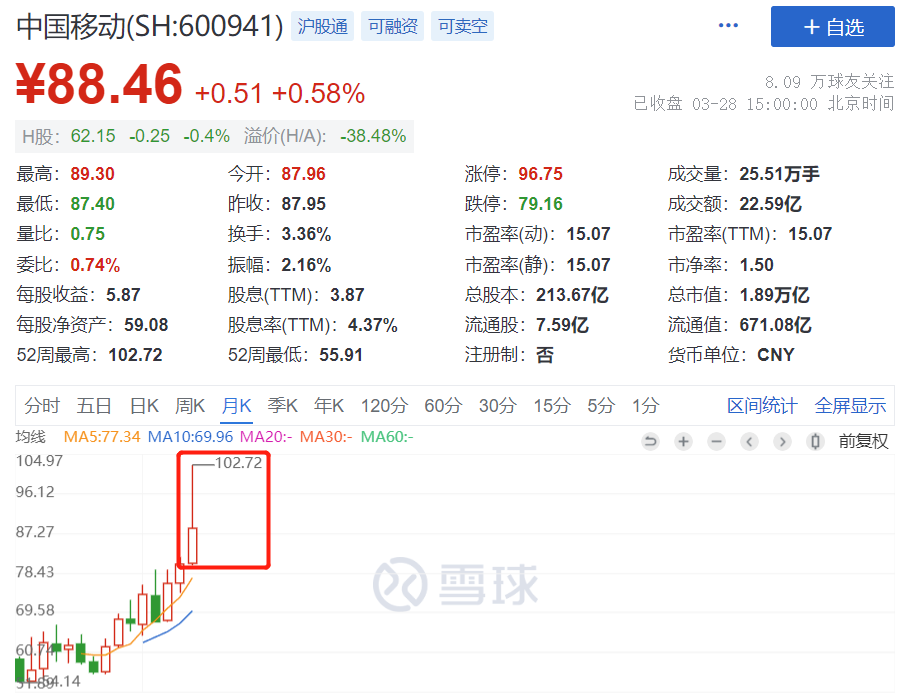Screen dimensions: 906x693
Task: Click the MA30 moving average label
Action: pyautogui.click(x=326, y=436)
